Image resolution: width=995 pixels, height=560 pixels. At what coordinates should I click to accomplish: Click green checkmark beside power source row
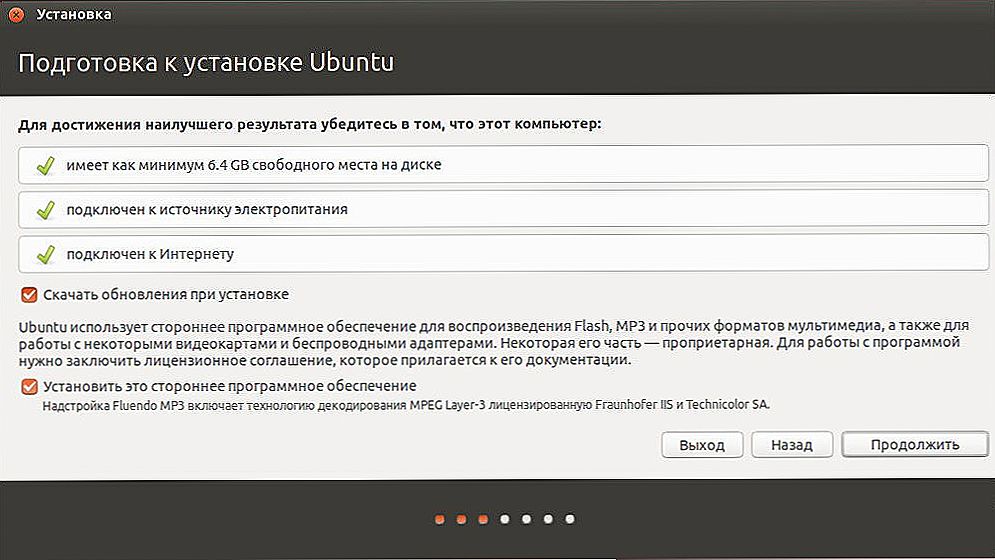tap(45, 210)
